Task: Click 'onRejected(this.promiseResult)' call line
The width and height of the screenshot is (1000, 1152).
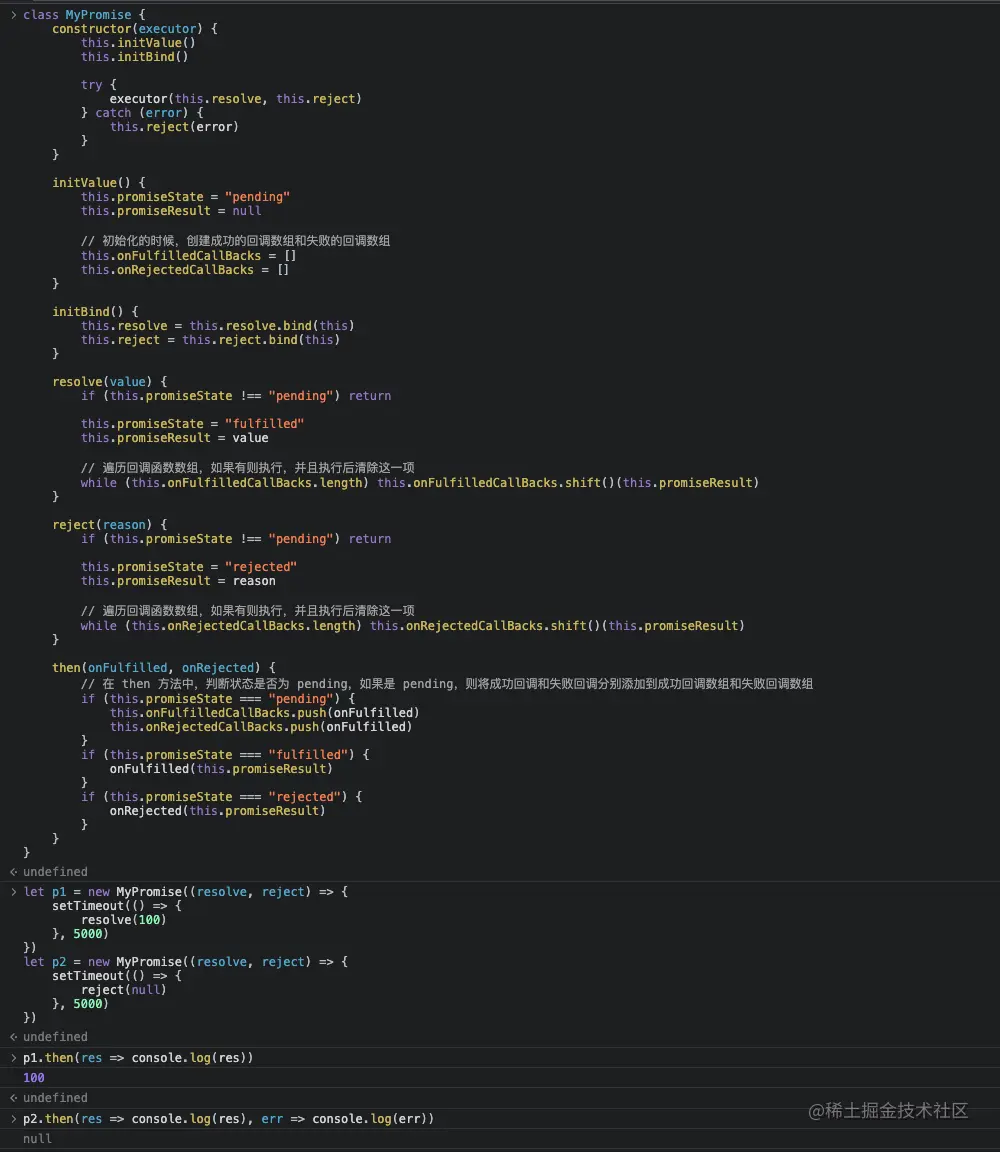Action: 217,810
